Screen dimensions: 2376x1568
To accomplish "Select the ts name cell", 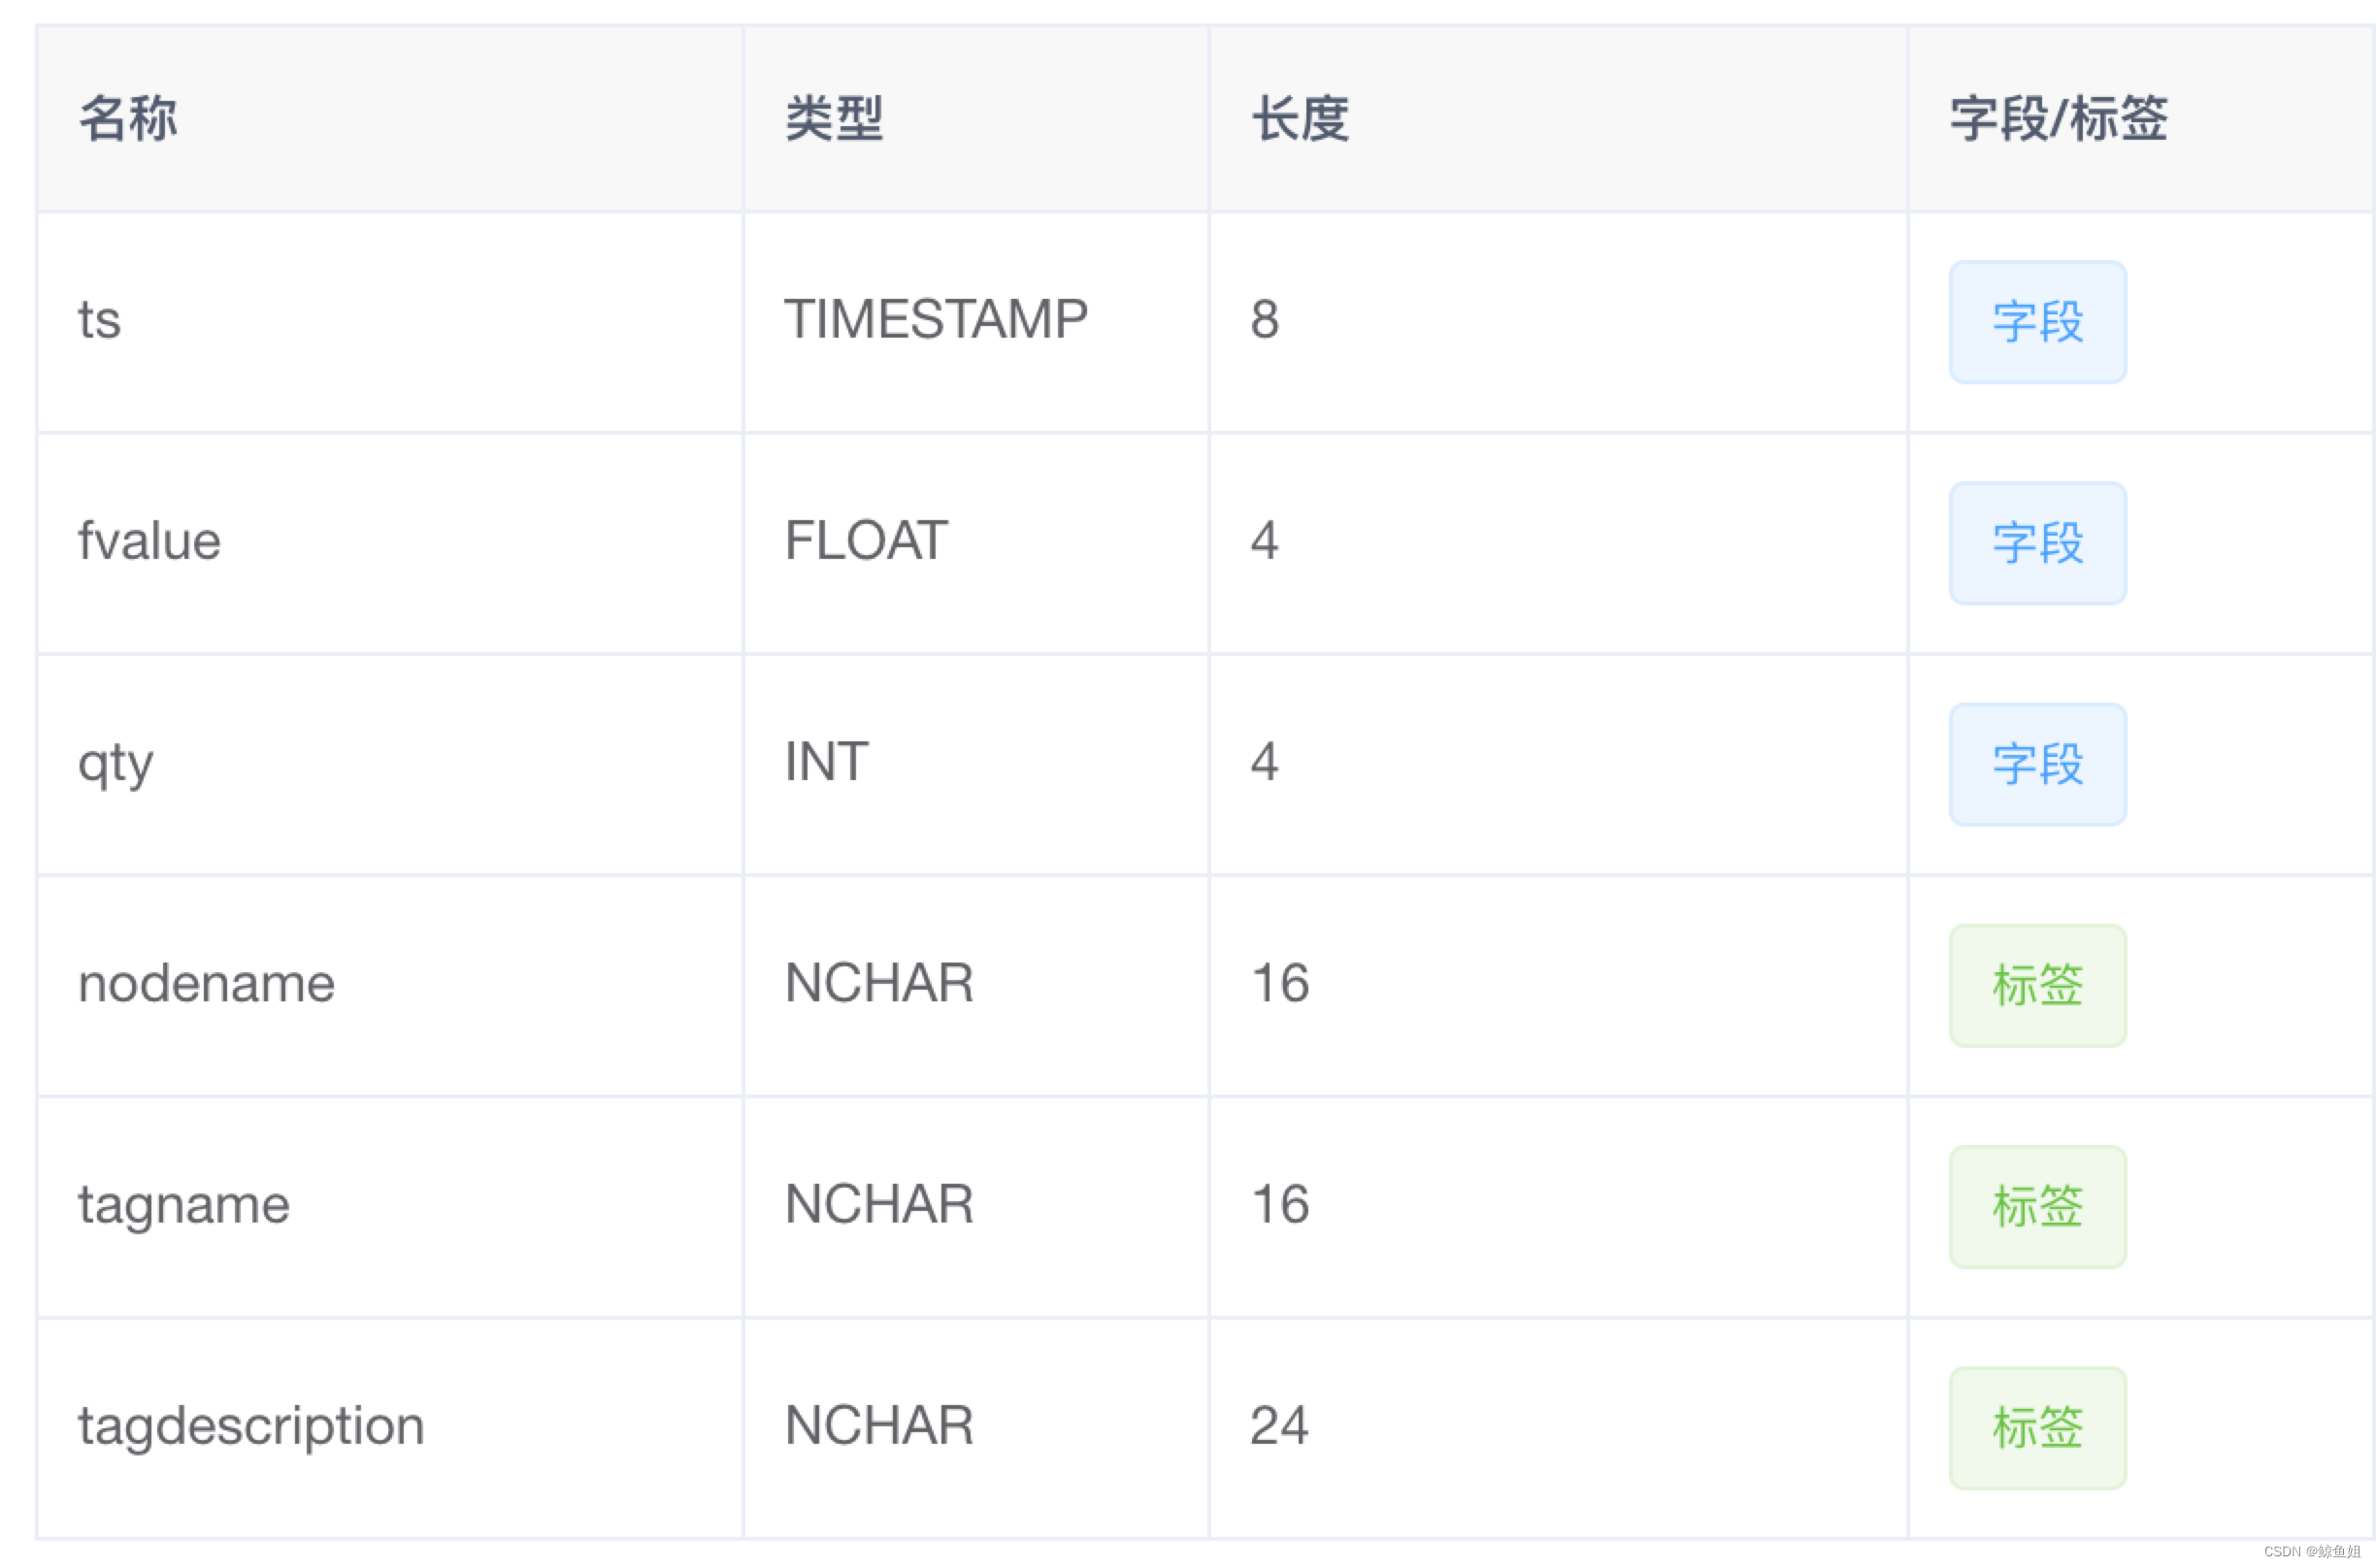I will (x=99, y=321).
